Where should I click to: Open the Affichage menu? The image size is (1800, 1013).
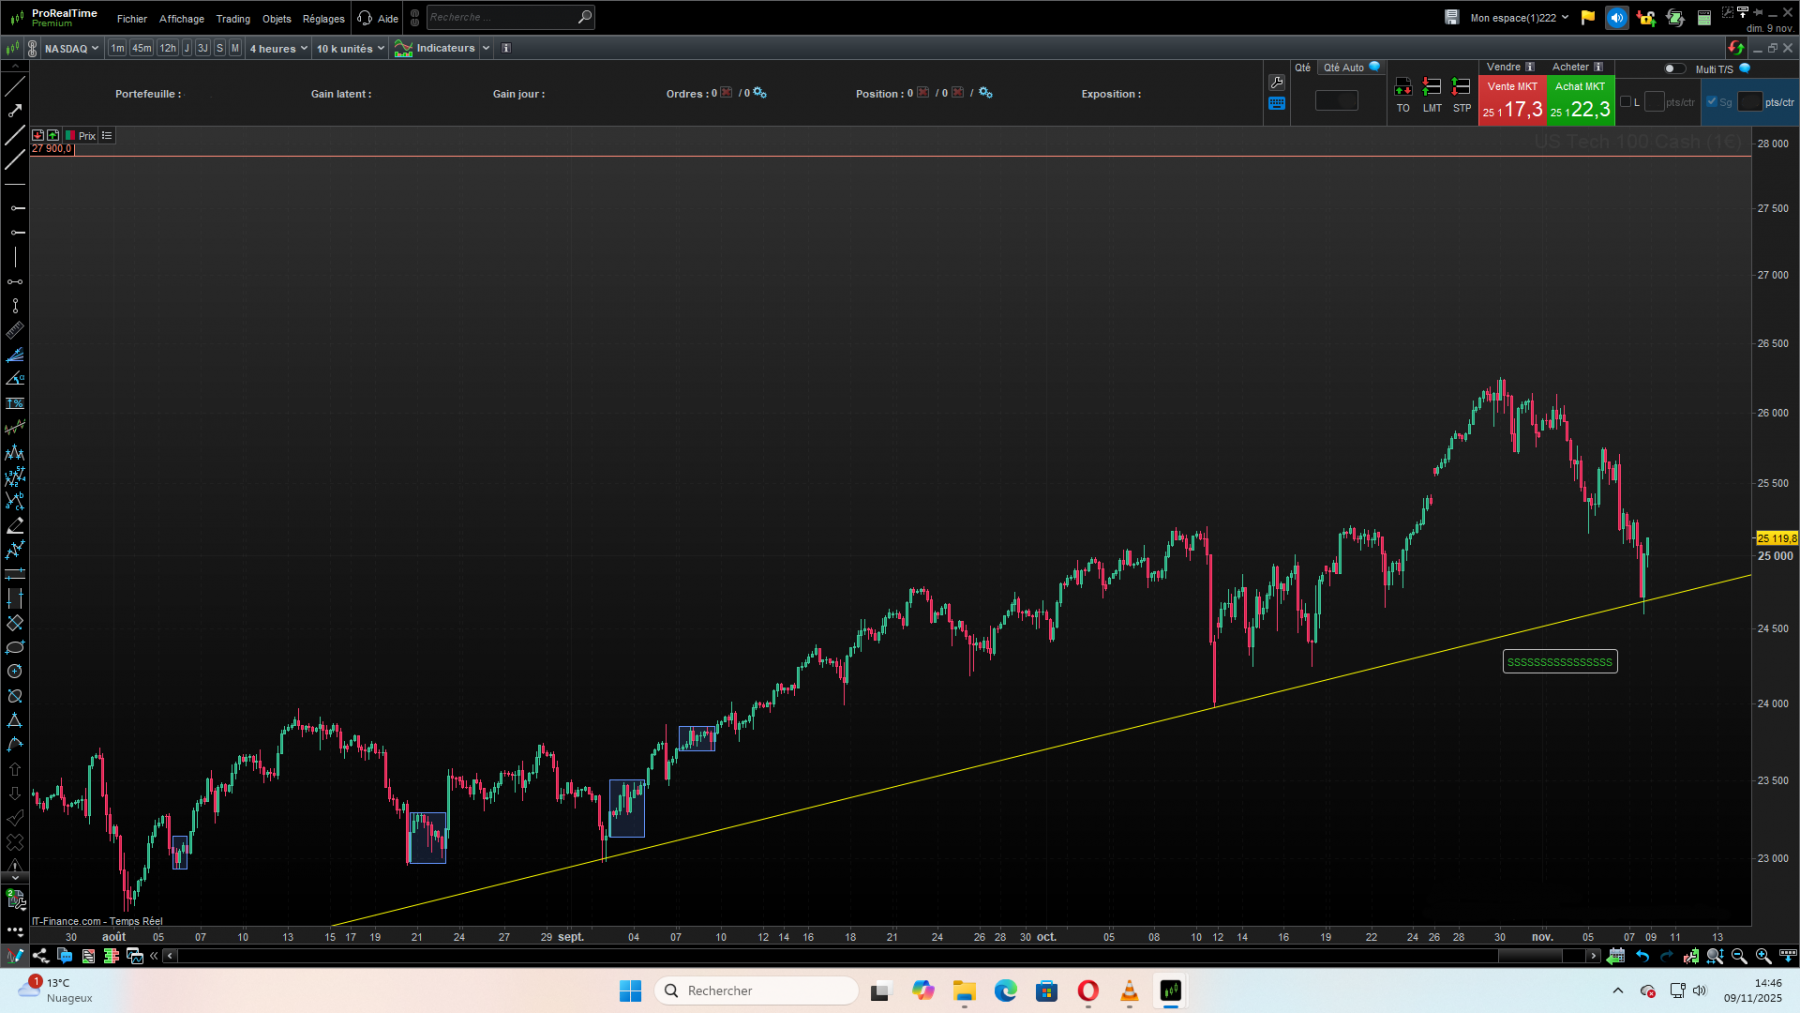(181, 18)
